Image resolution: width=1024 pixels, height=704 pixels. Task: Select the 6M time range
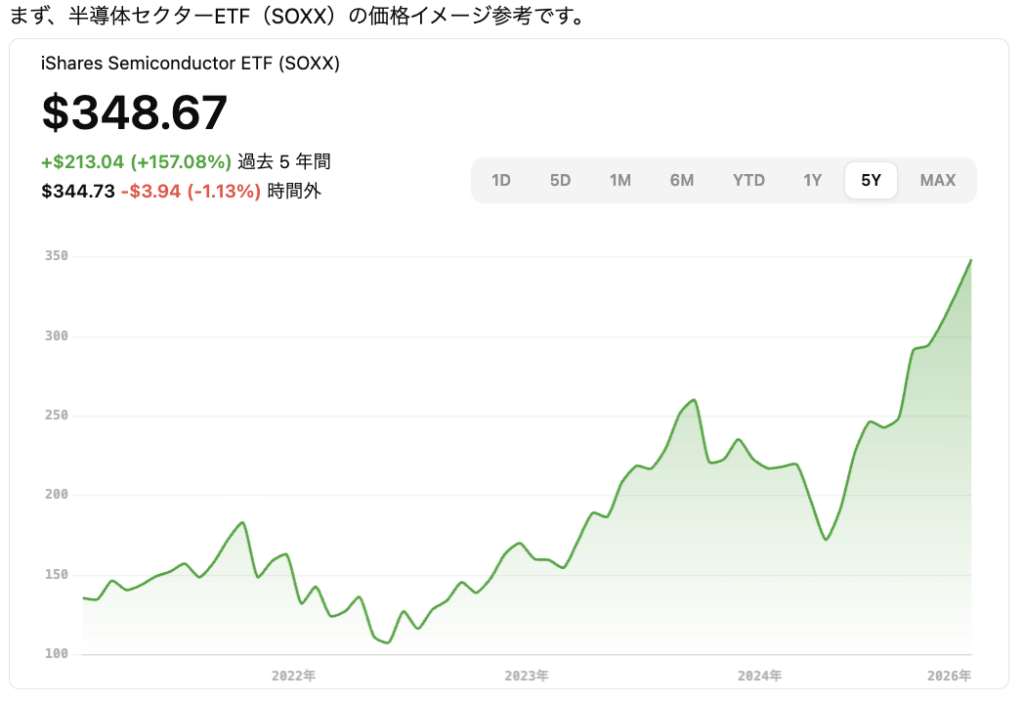(x=682, y=180)
